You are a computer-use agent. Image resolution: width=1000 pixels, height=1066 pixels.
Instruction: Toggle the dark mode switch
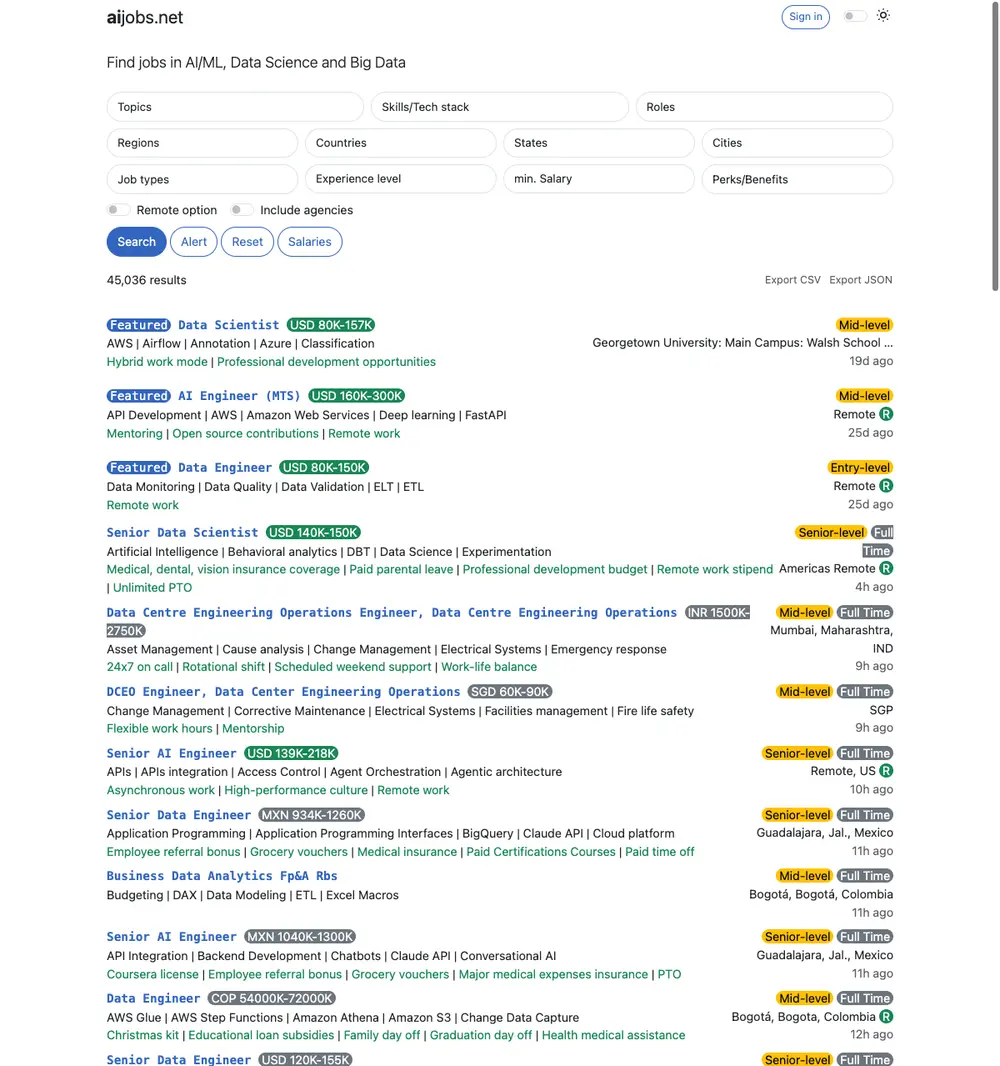[855, 16]
